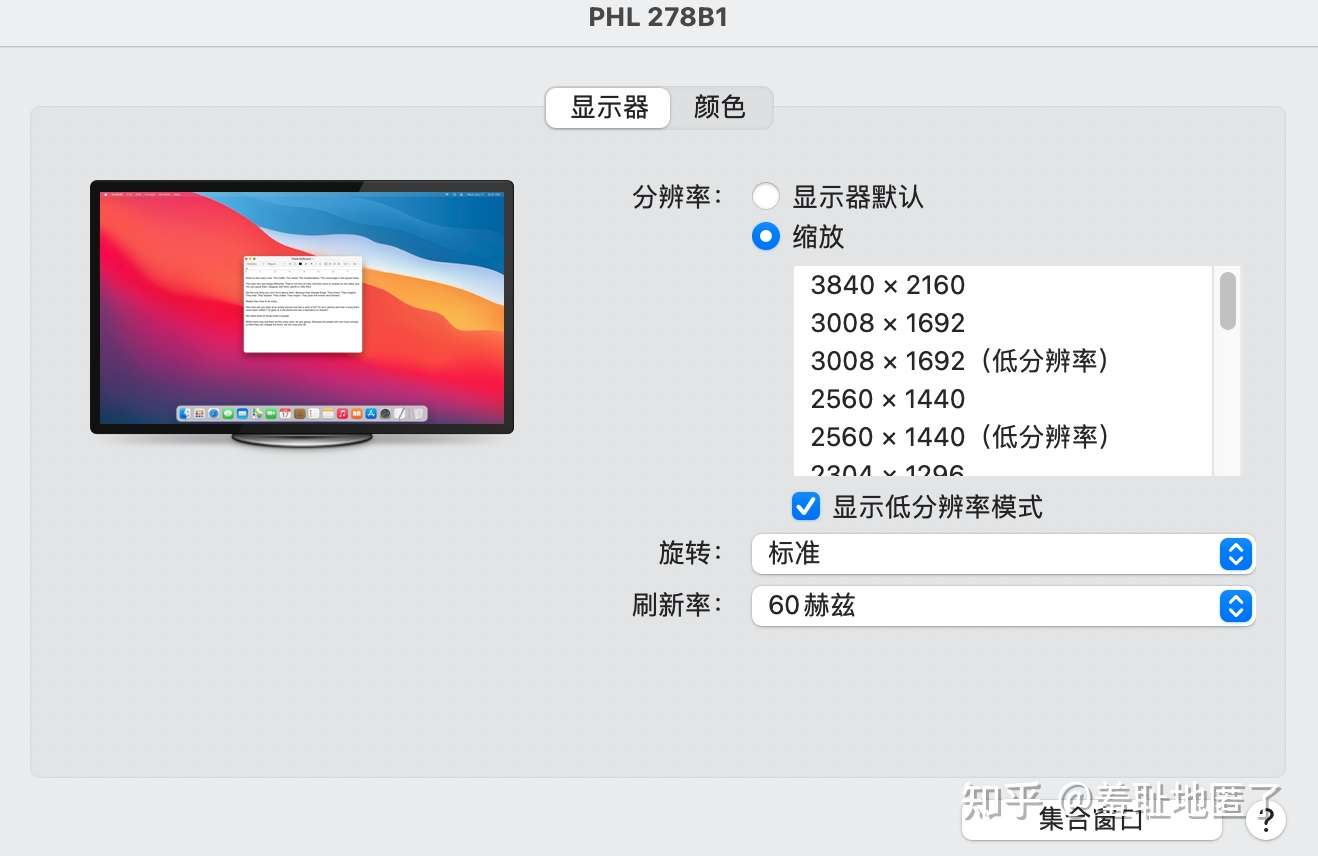Switch to the 颜色 tab

click(720, 107)
